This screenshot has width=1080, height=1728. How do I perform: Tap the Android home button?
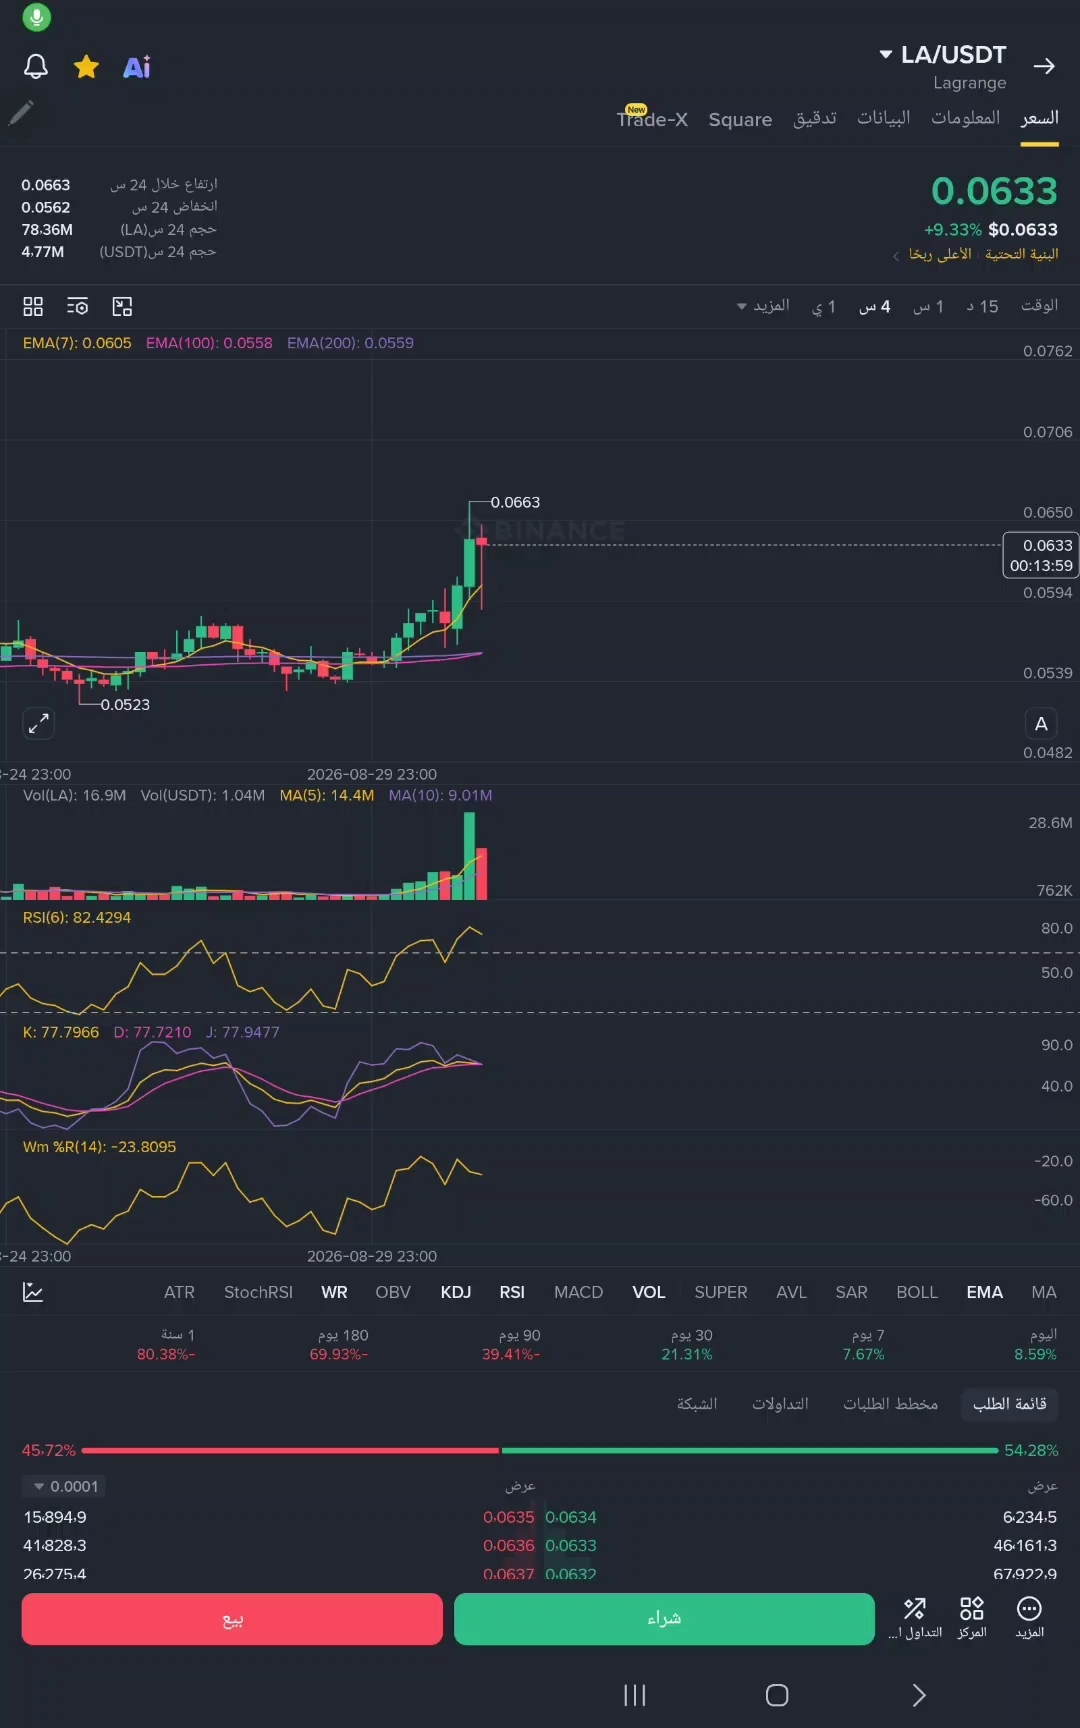coord(777,1695)
